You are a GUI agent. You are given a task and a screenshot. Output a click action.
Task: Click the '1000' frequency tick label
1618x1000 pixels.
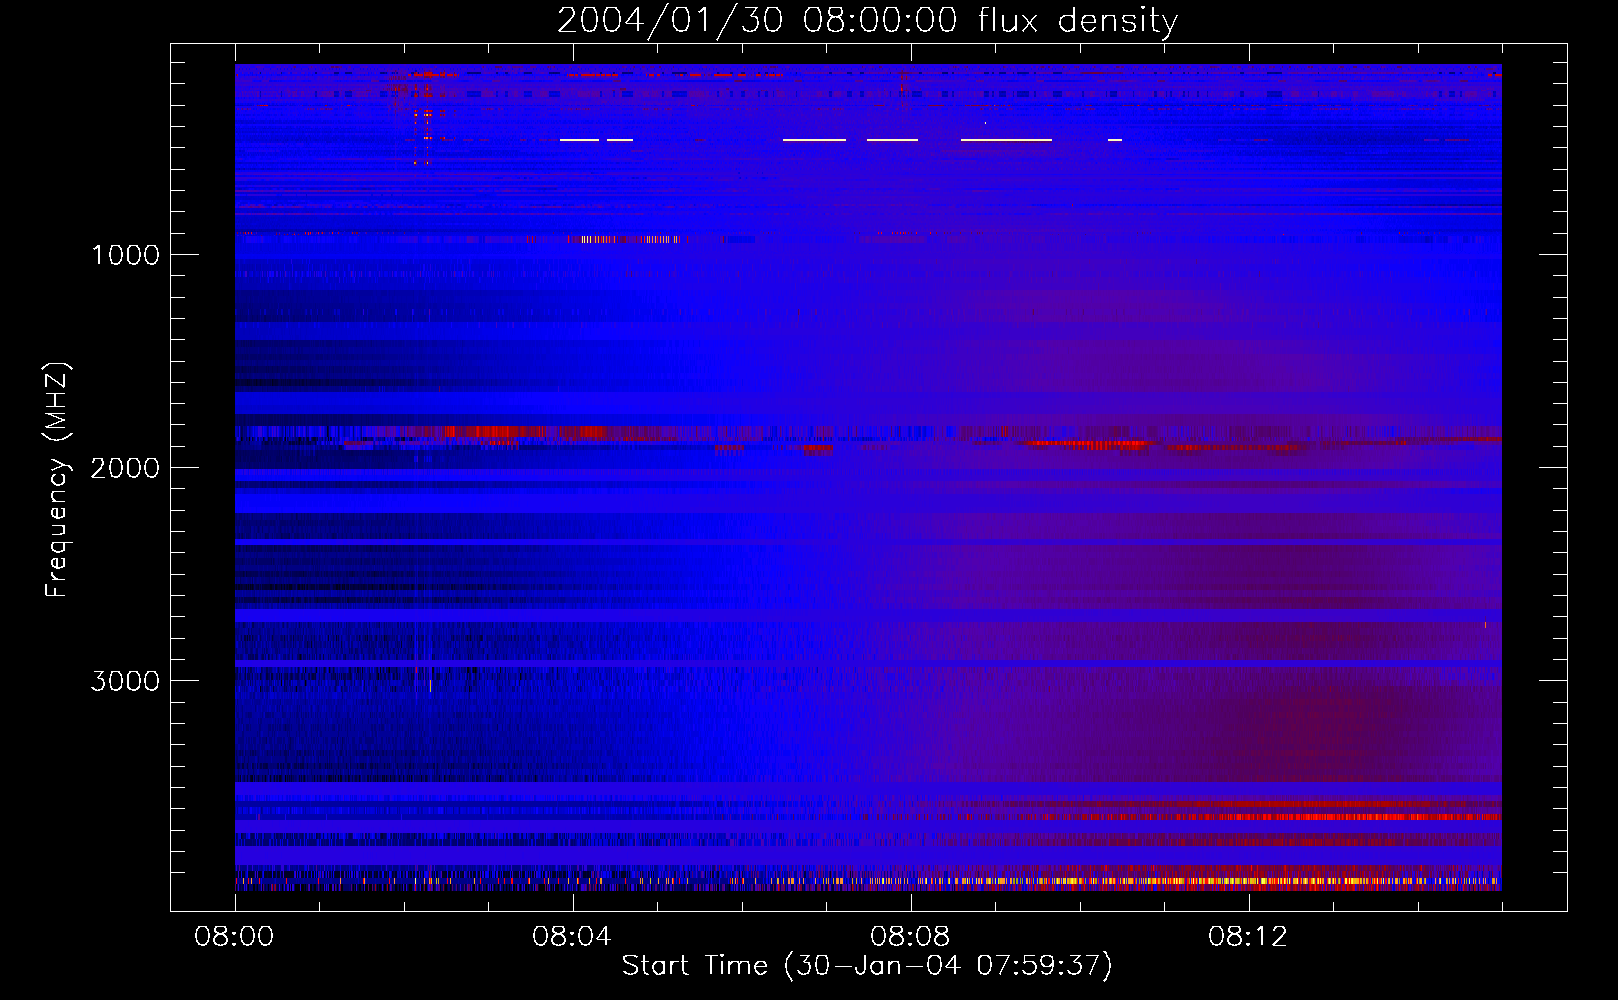[x=125, y=255]
